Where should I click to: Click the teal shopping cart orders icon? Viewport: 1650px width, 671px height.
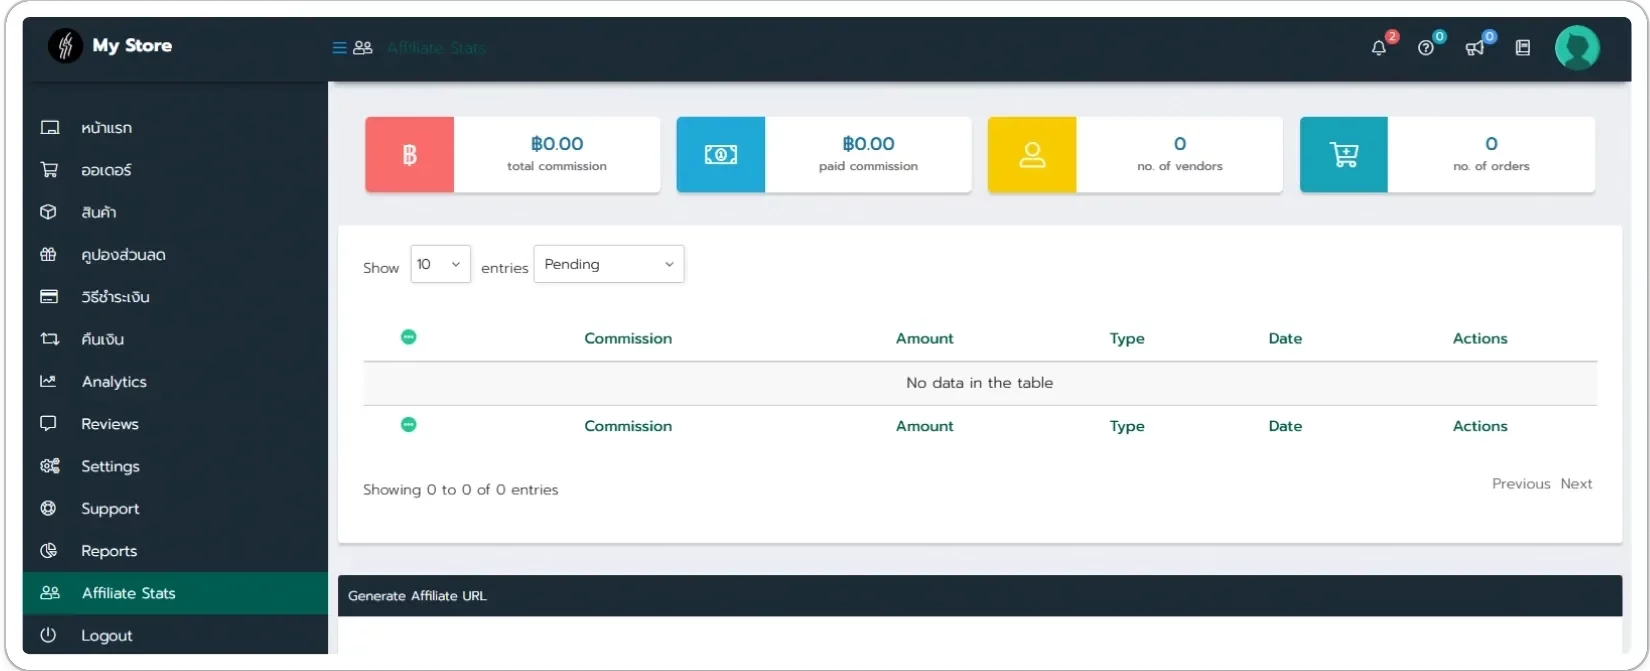1344,155
